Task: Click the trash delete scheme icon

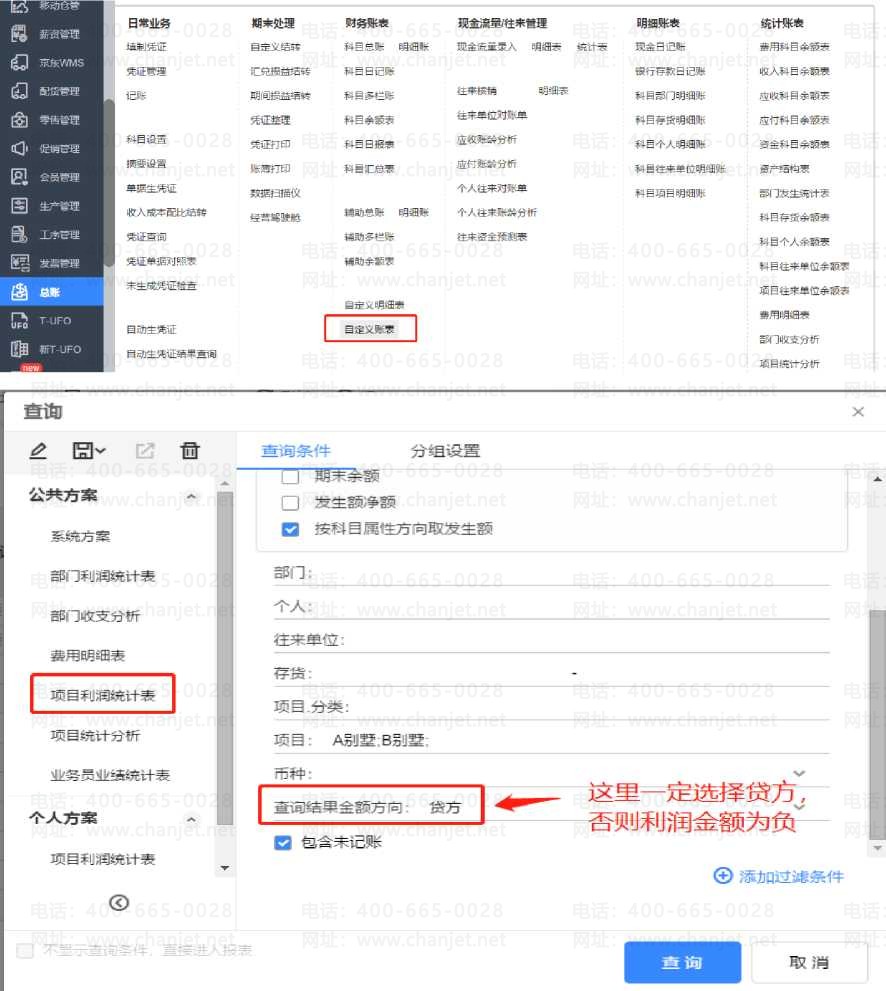Action: [190, 451]
